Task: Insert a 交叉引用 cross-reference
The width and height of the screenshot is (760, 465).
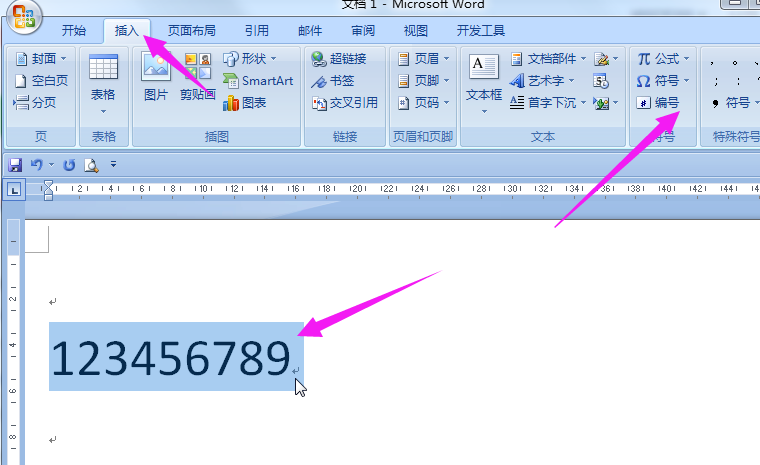Action: (x=345, y=103)
